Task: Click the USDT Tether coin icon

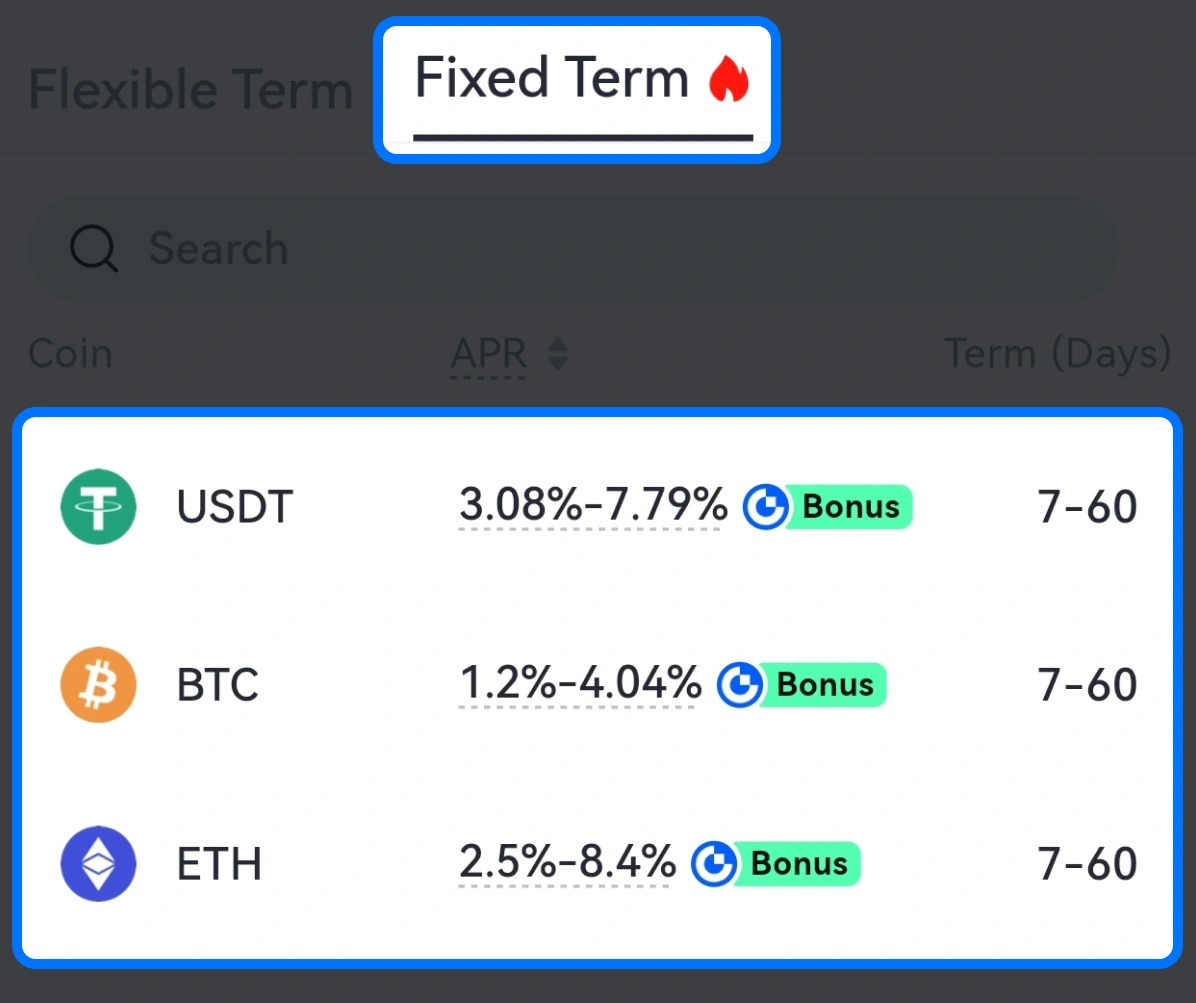Action: click(x=98, y=507)
